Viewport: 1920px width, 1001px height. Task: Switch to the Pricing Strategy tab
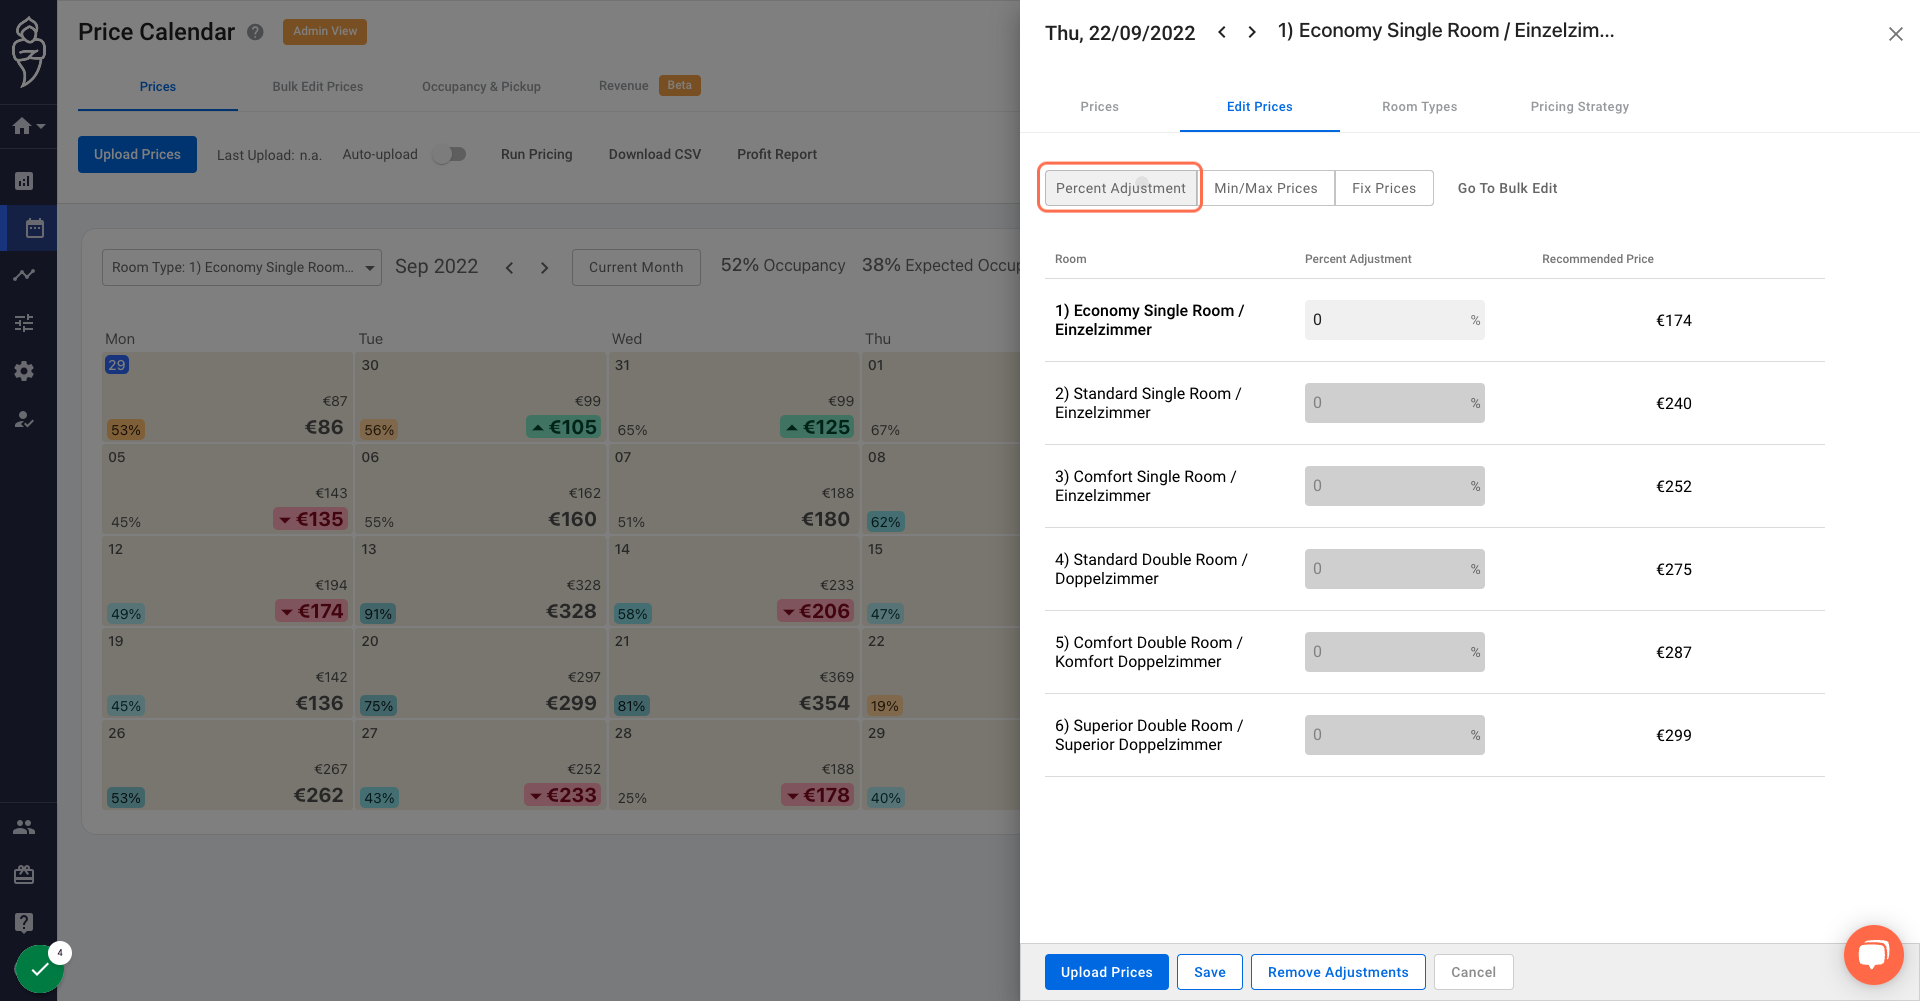pos(1579,107)
